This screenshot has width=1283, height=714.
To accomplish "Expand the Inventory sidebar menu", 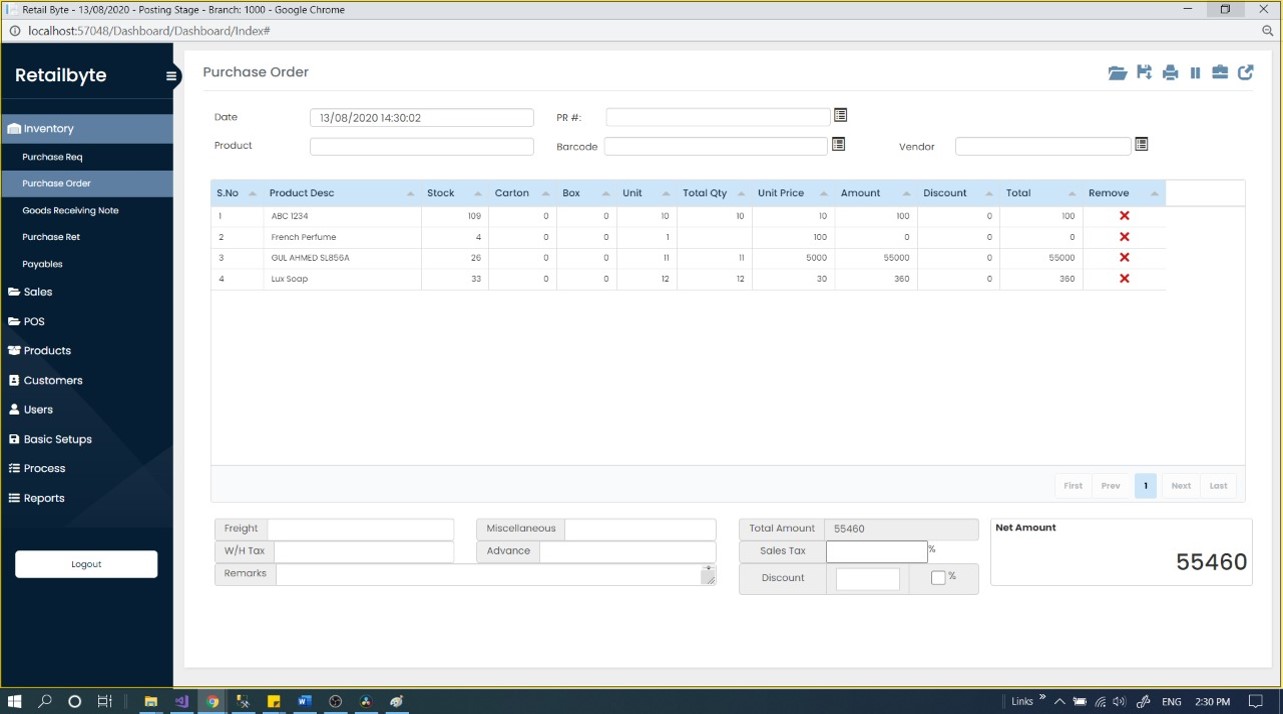I will click(x=86, y=129).
